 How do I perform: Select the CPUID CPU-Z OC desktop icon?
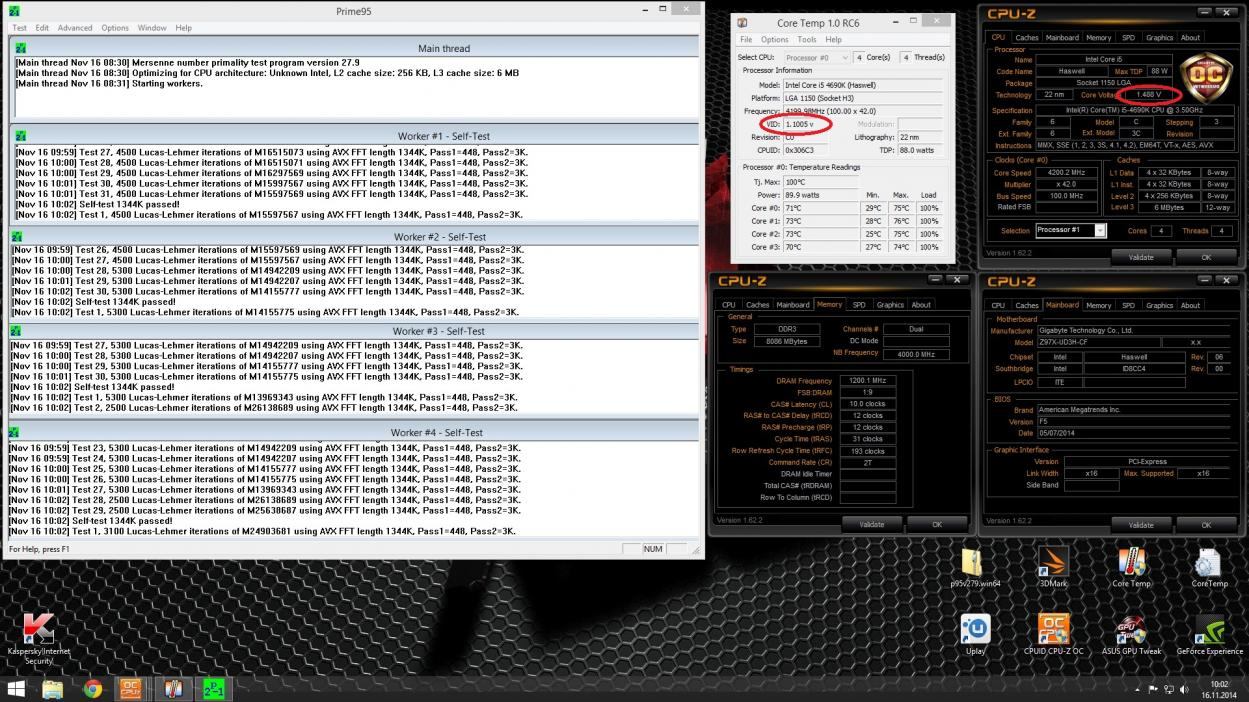coord(1053,635)
